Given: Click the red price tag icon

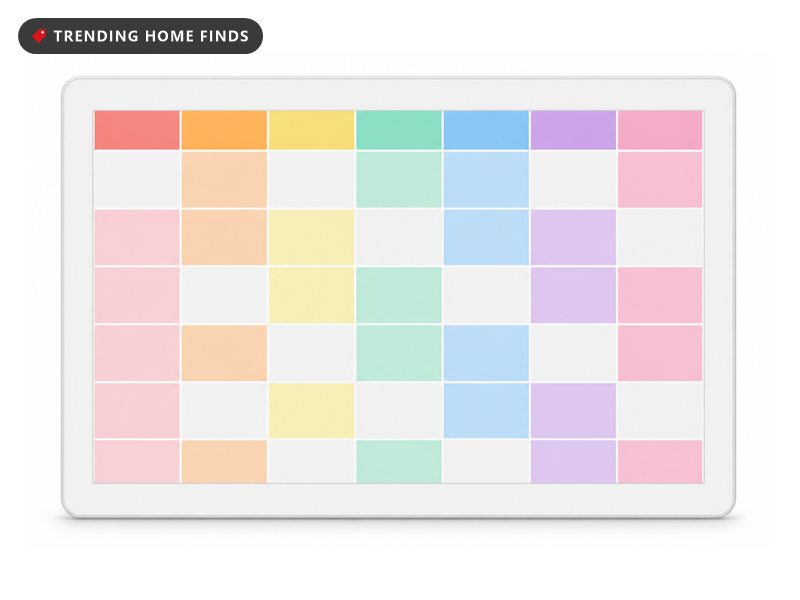Looking at the screenshot, I should coord(39,36).
